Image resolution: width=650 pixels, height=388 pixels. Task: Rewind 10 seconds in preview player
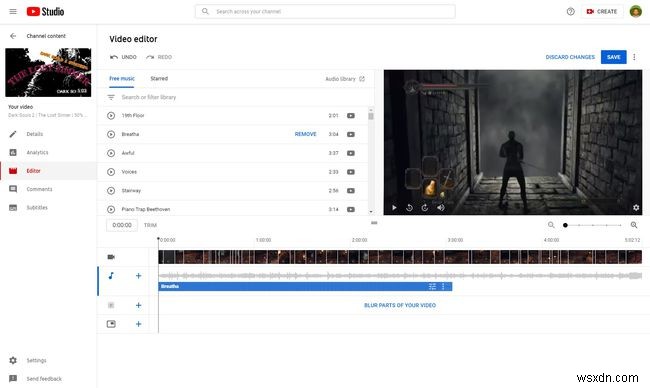click(x=409, y=208)
